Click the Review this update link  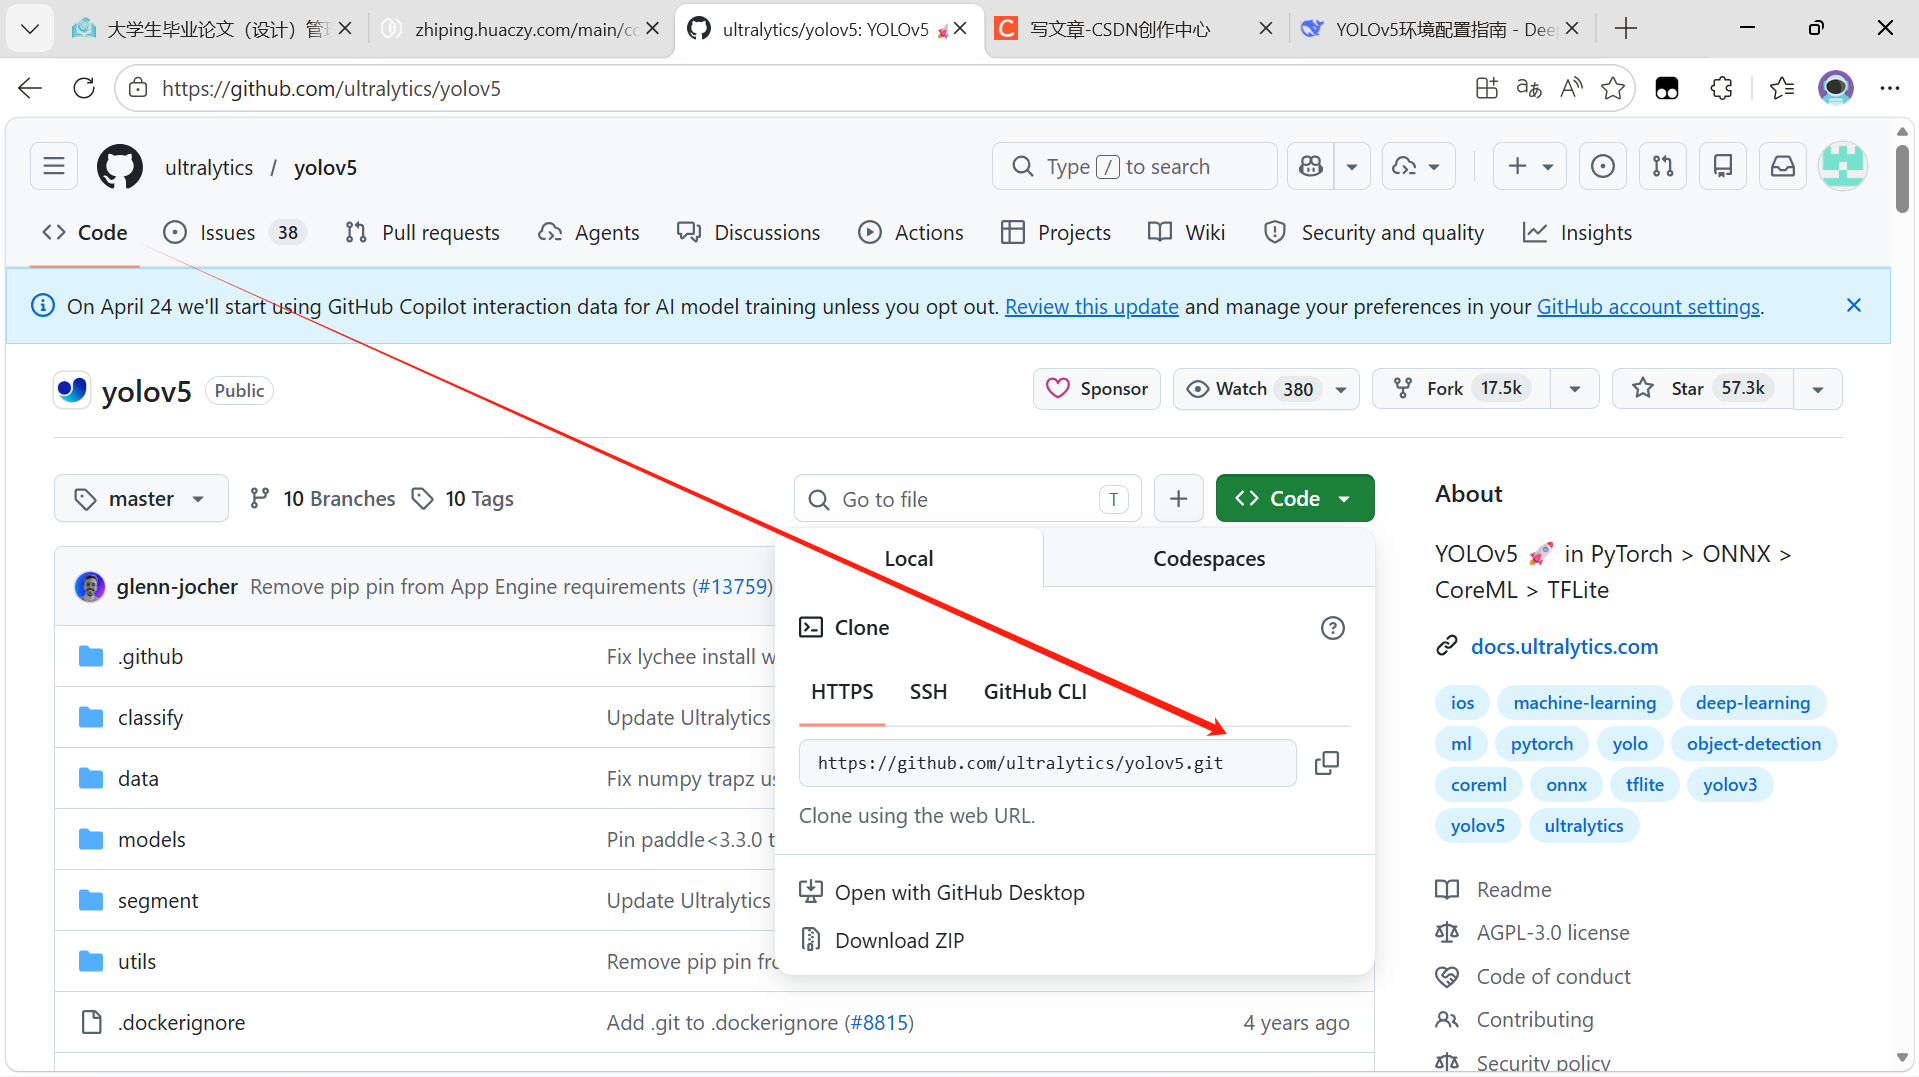click(x=1091, y=306)
